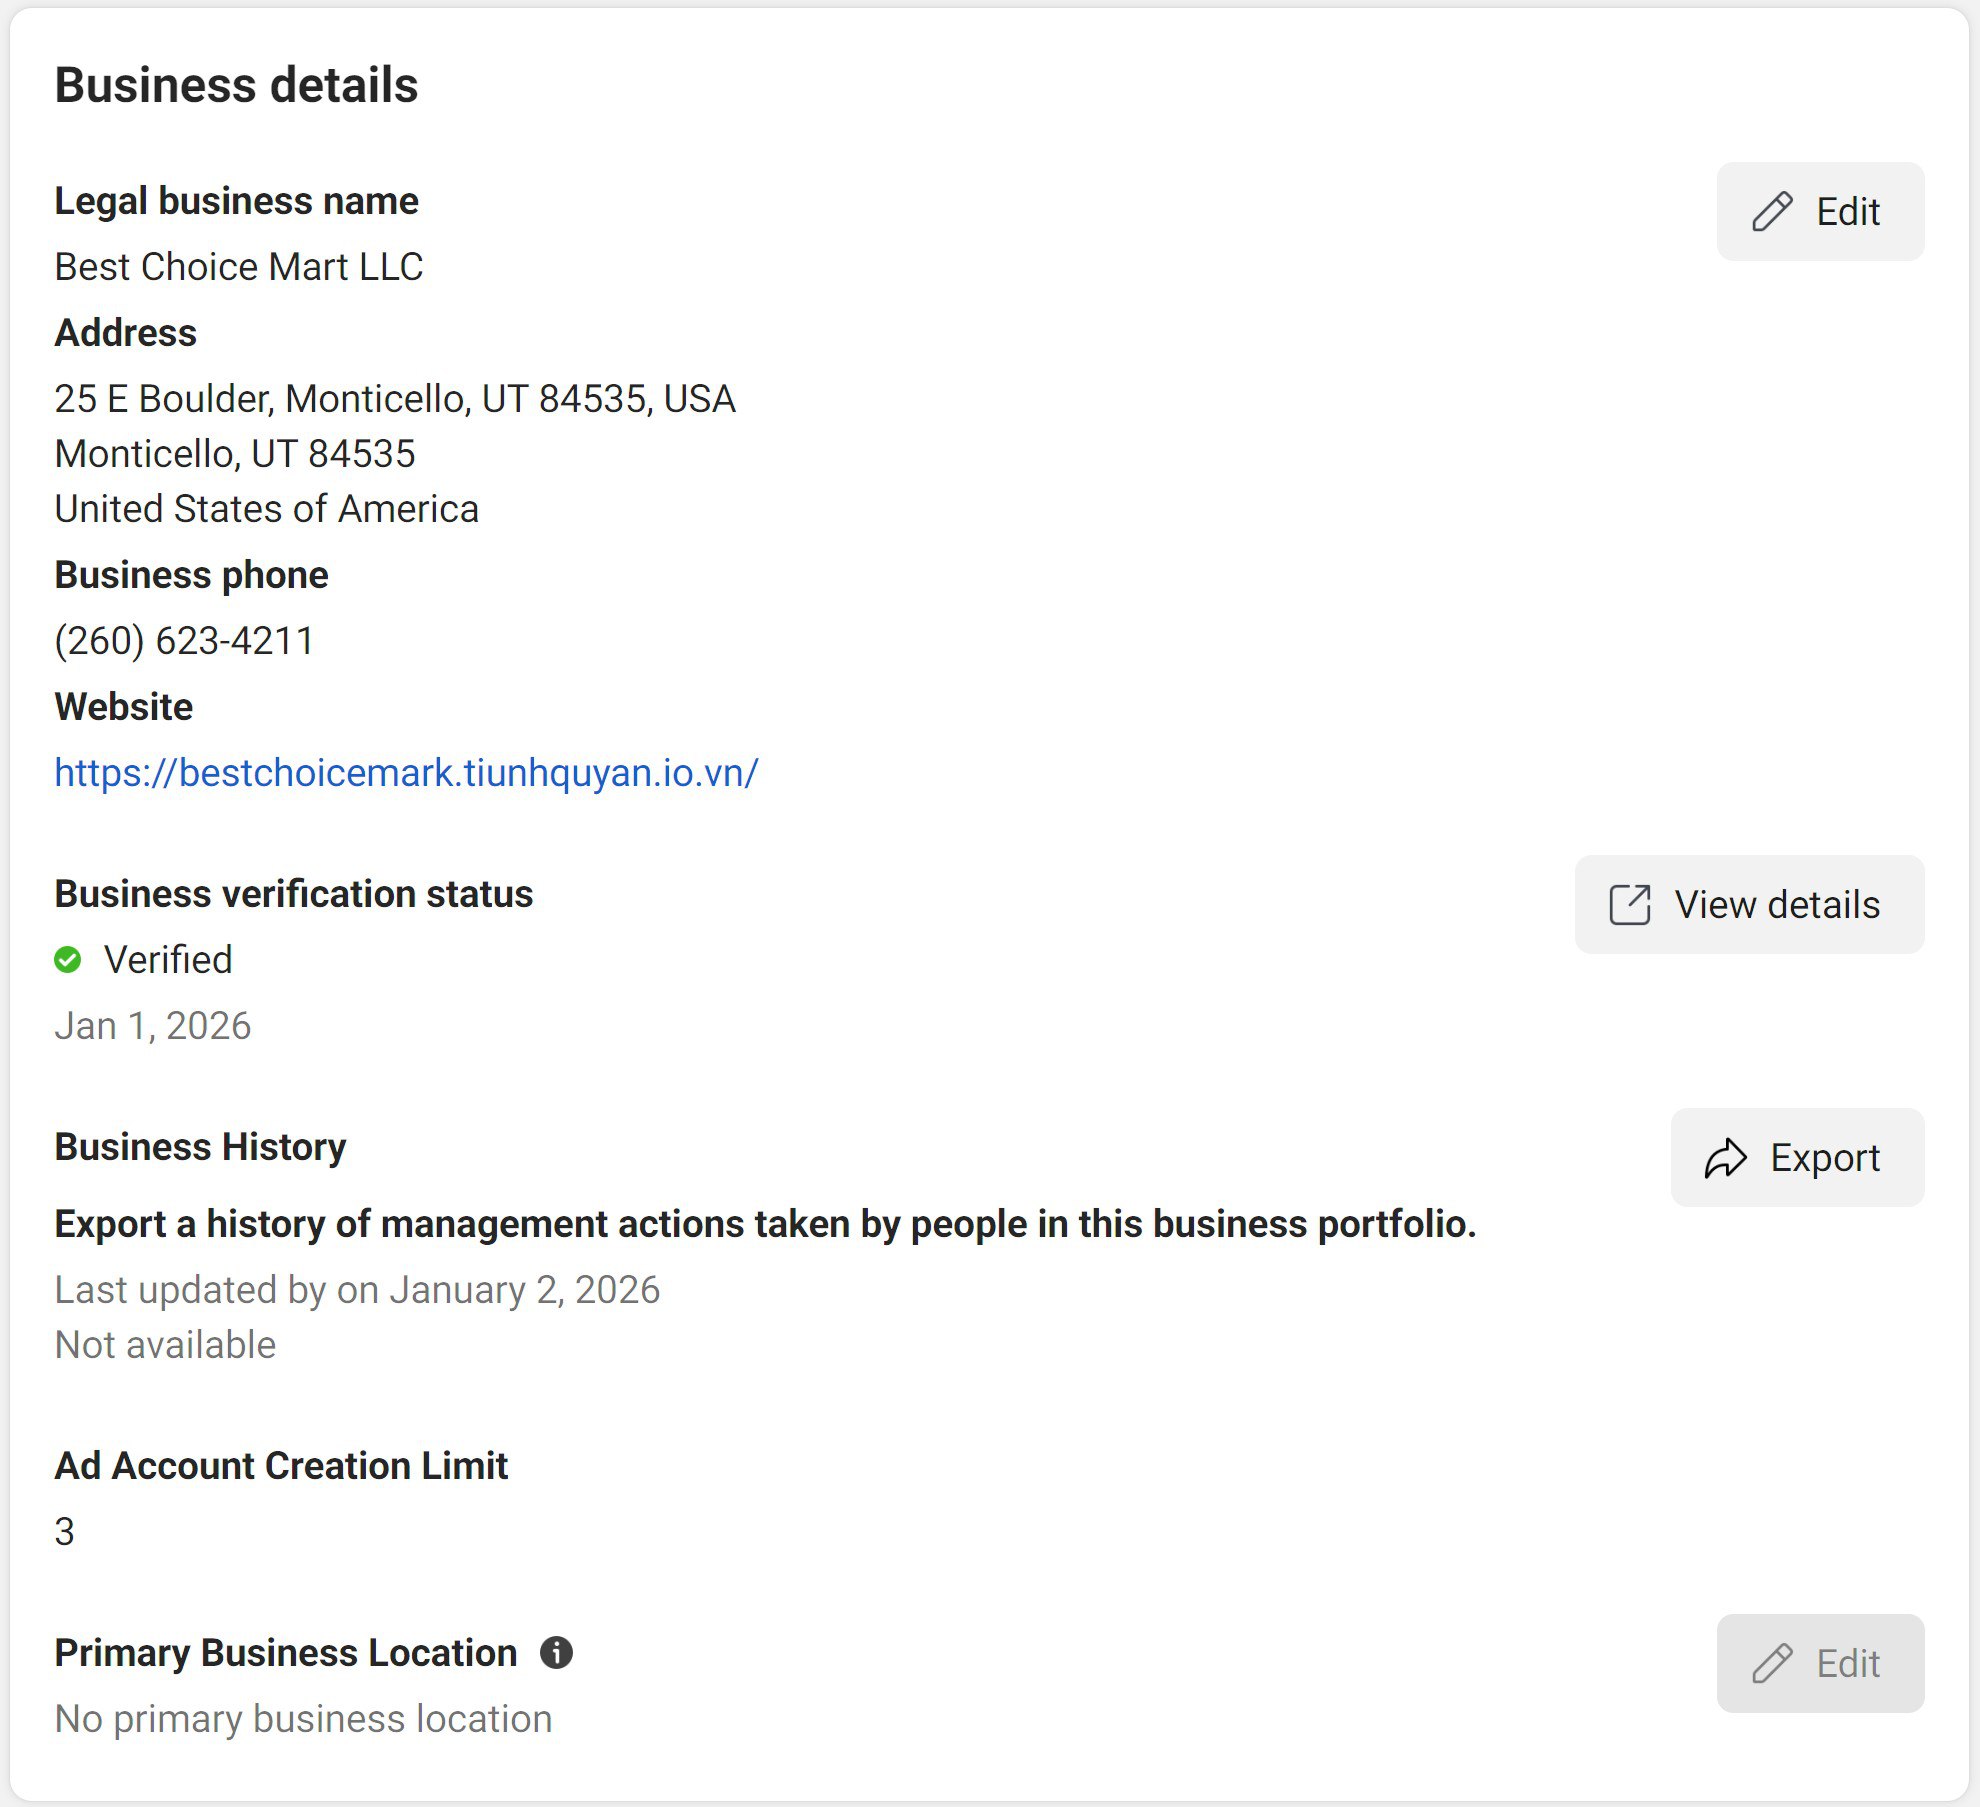Image resolution: width=1980 pixels, height=1807 pixels.
Task: Click the Ad Account Creation Limit value 3
Action: [x=65, y=1532]
